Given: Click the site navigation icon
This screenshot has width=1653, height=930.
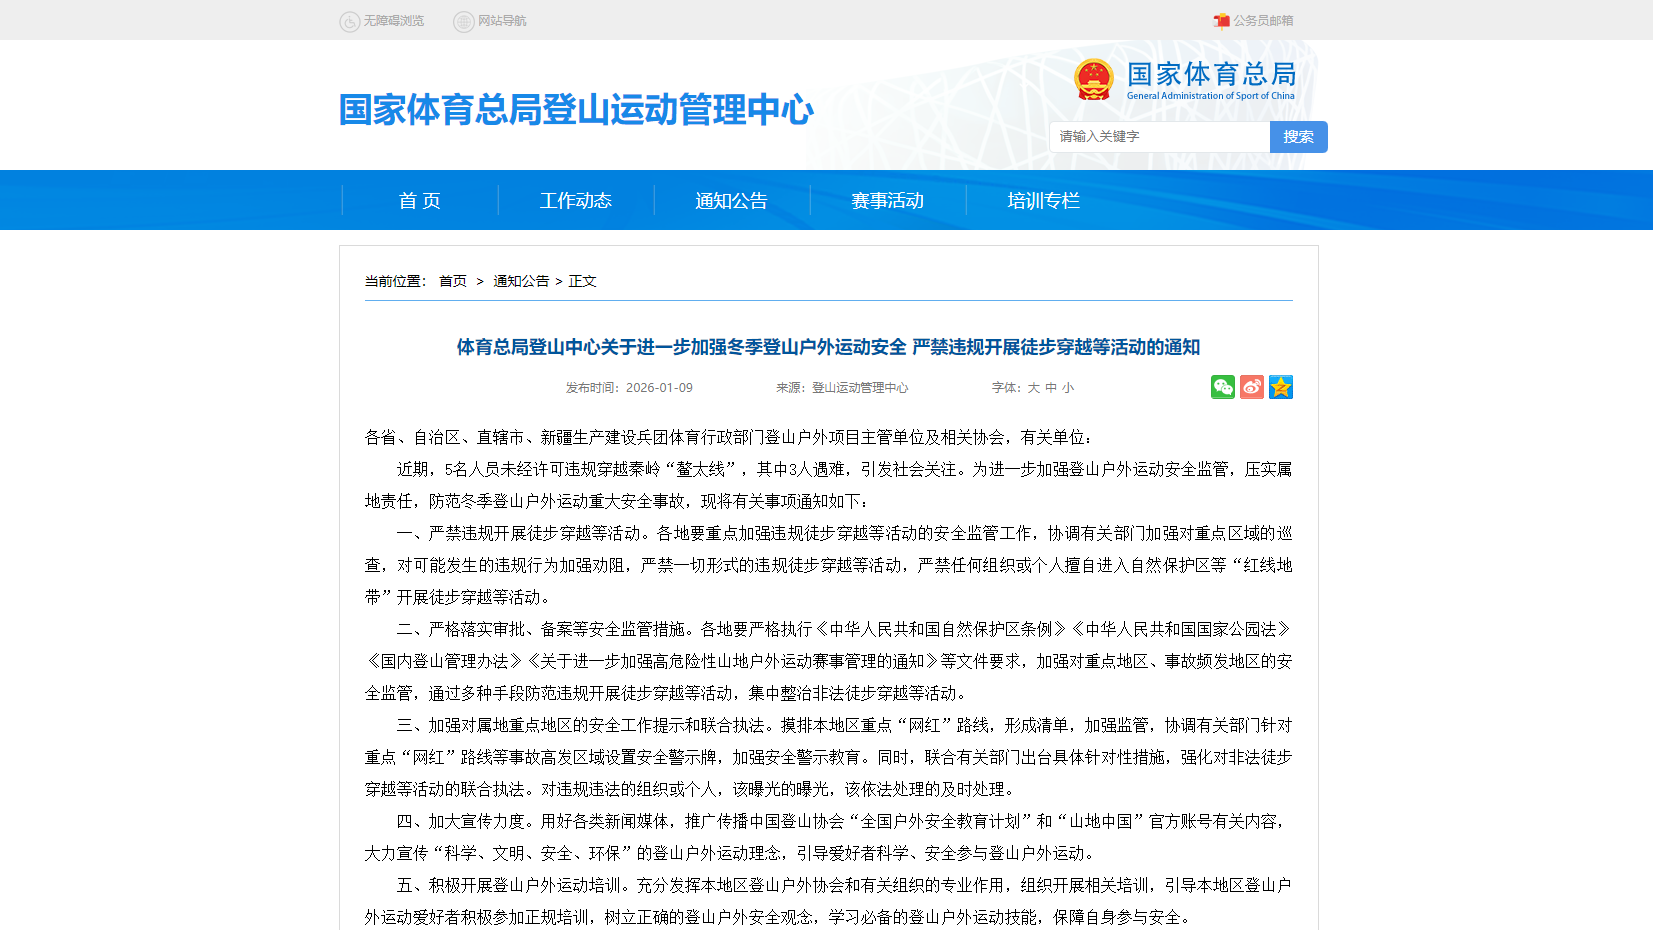Looking at the screenshot, I should tap(464, 21).
